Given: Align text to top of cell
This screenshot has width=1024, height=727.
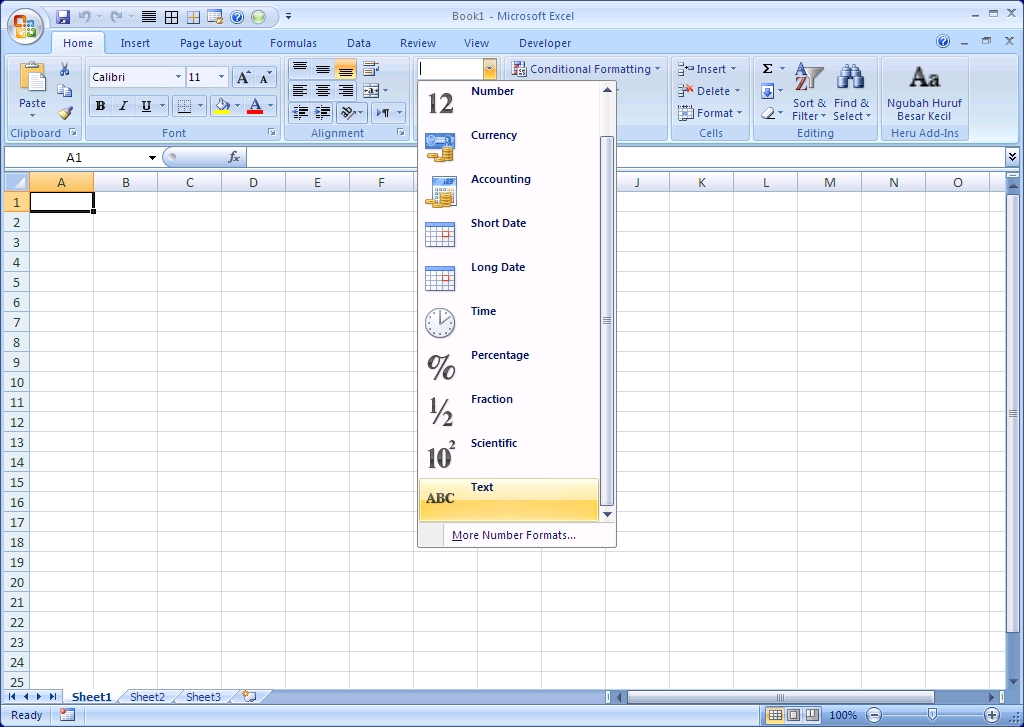Looking at the screenshot, I should pyautogui.click(x=300, y=69).
